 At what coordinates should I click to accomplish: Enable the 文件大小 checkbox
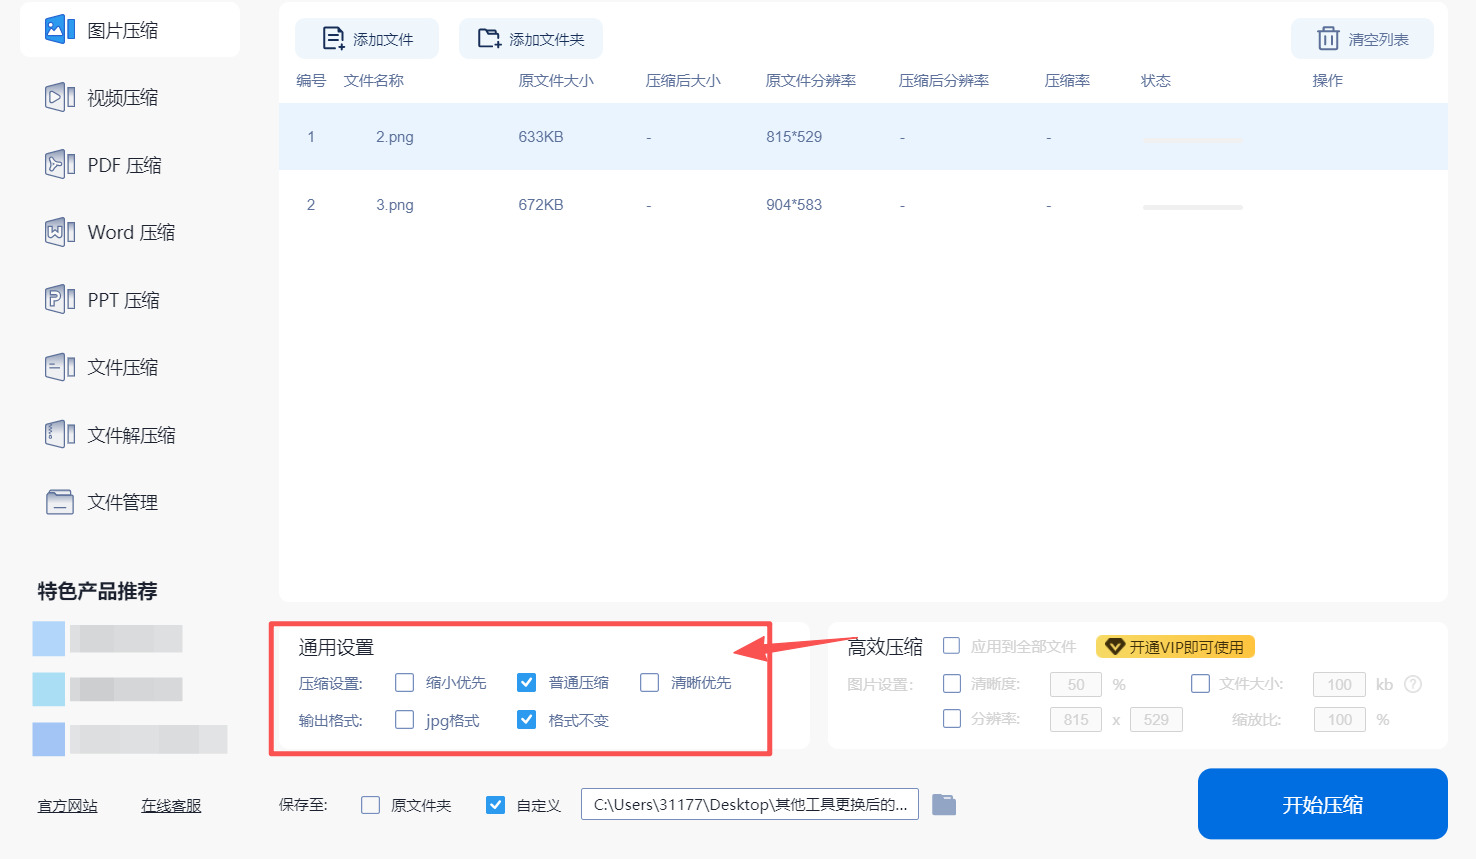tap(1201, 684)
